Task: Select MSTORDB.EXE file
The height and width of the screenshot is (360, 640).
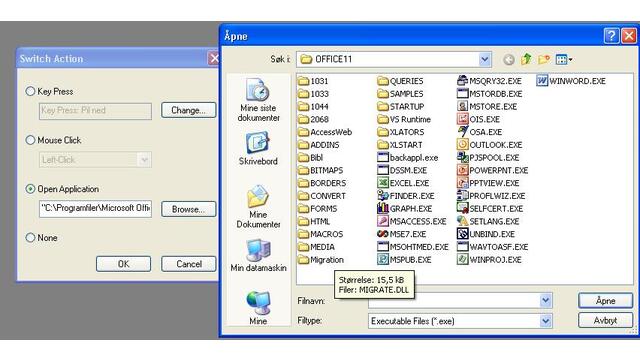Action: pos(490,93)
